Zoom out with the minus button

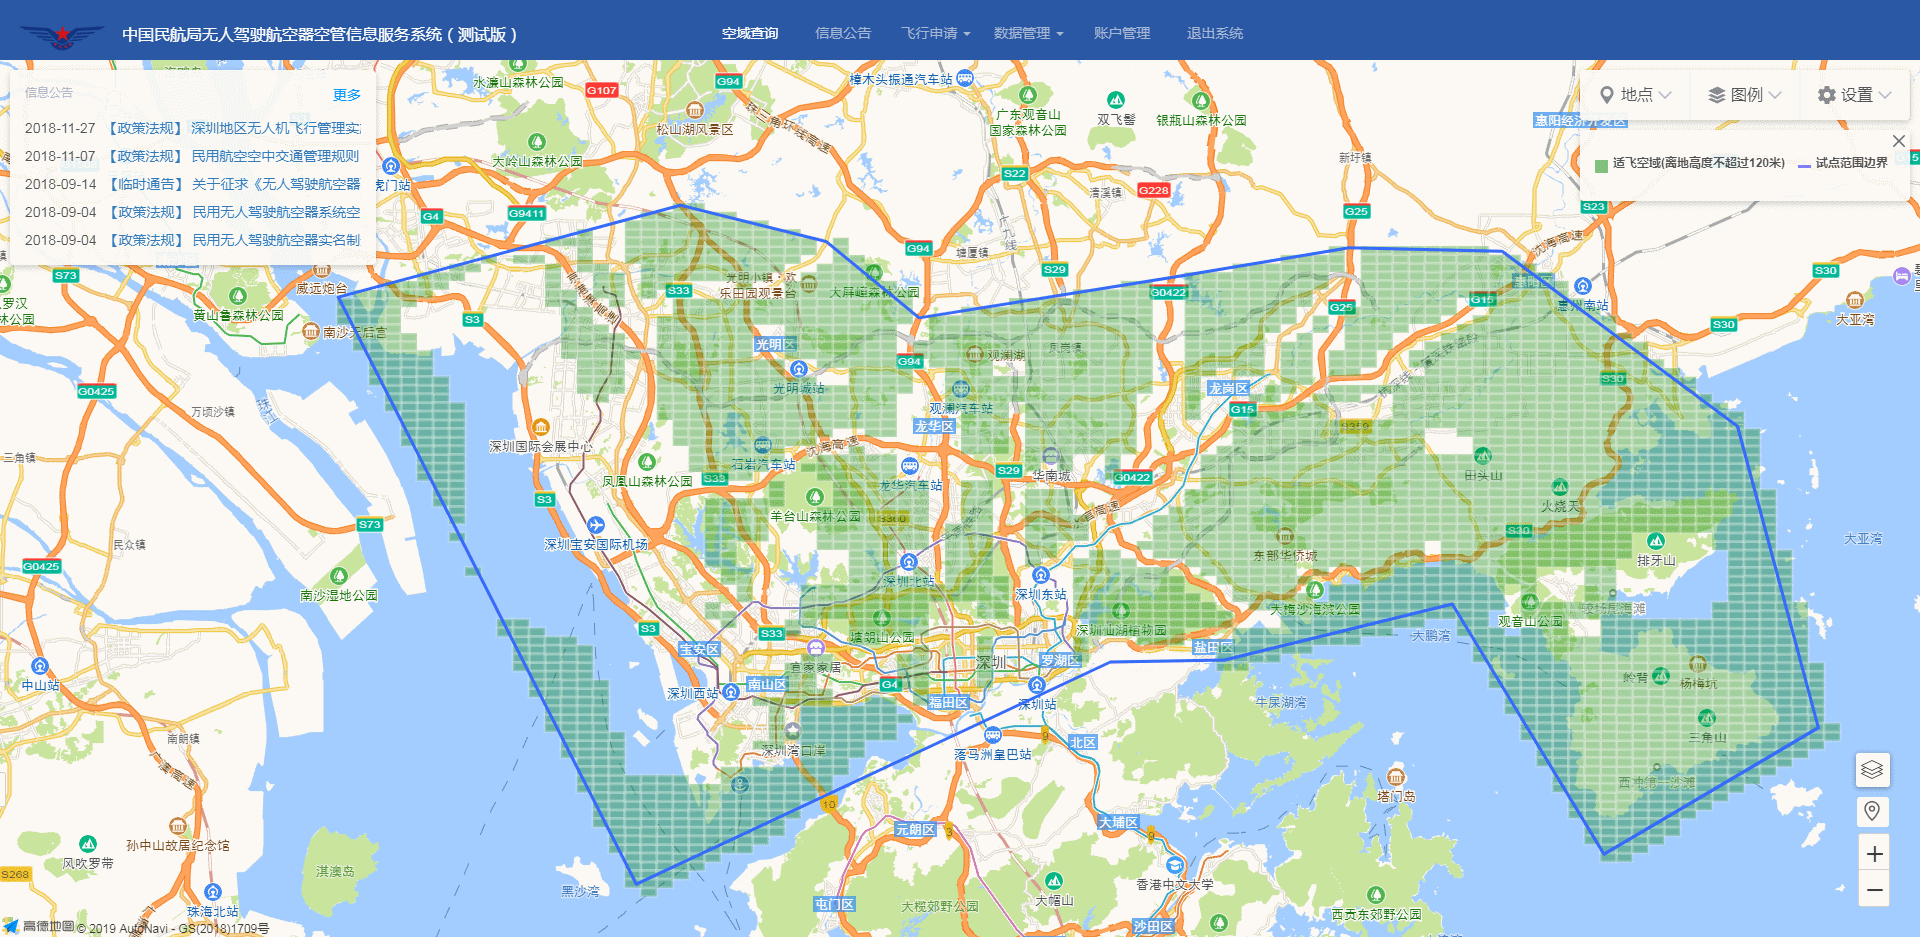coord(1874,889)
